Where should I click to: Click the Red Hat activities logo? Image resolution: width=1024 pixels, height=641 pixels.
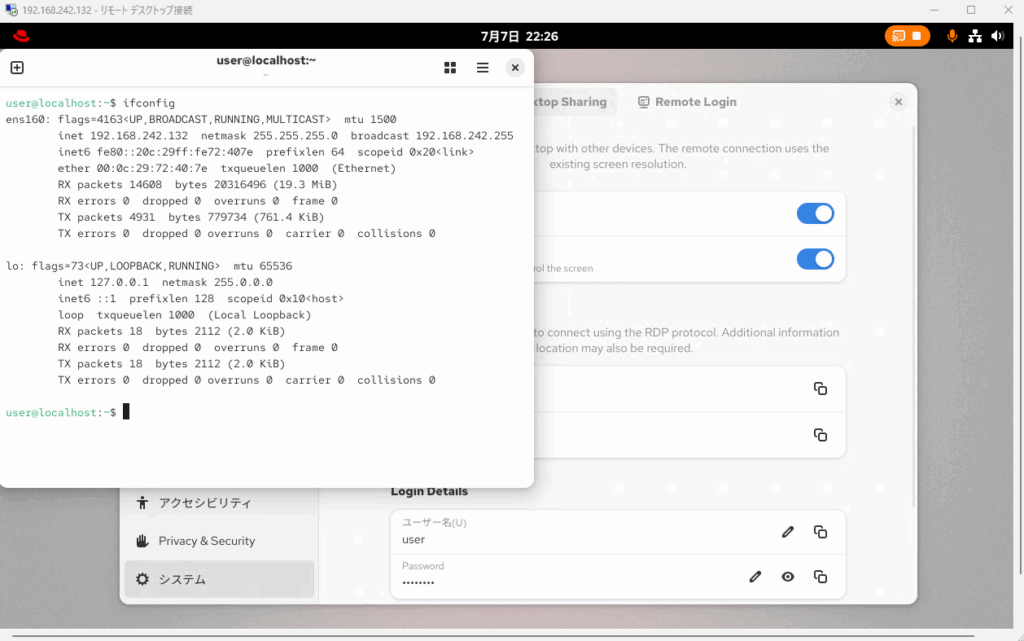[21, 36]
